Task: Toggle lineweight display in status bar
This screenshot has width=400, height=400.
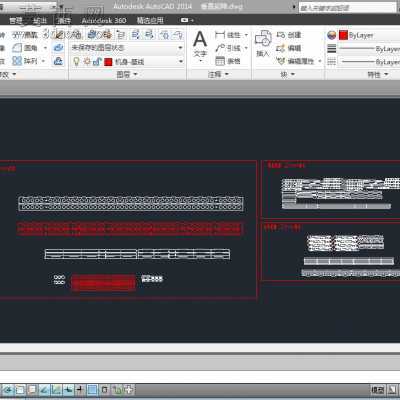Action: pyautogui.click(x=80, y=389)
